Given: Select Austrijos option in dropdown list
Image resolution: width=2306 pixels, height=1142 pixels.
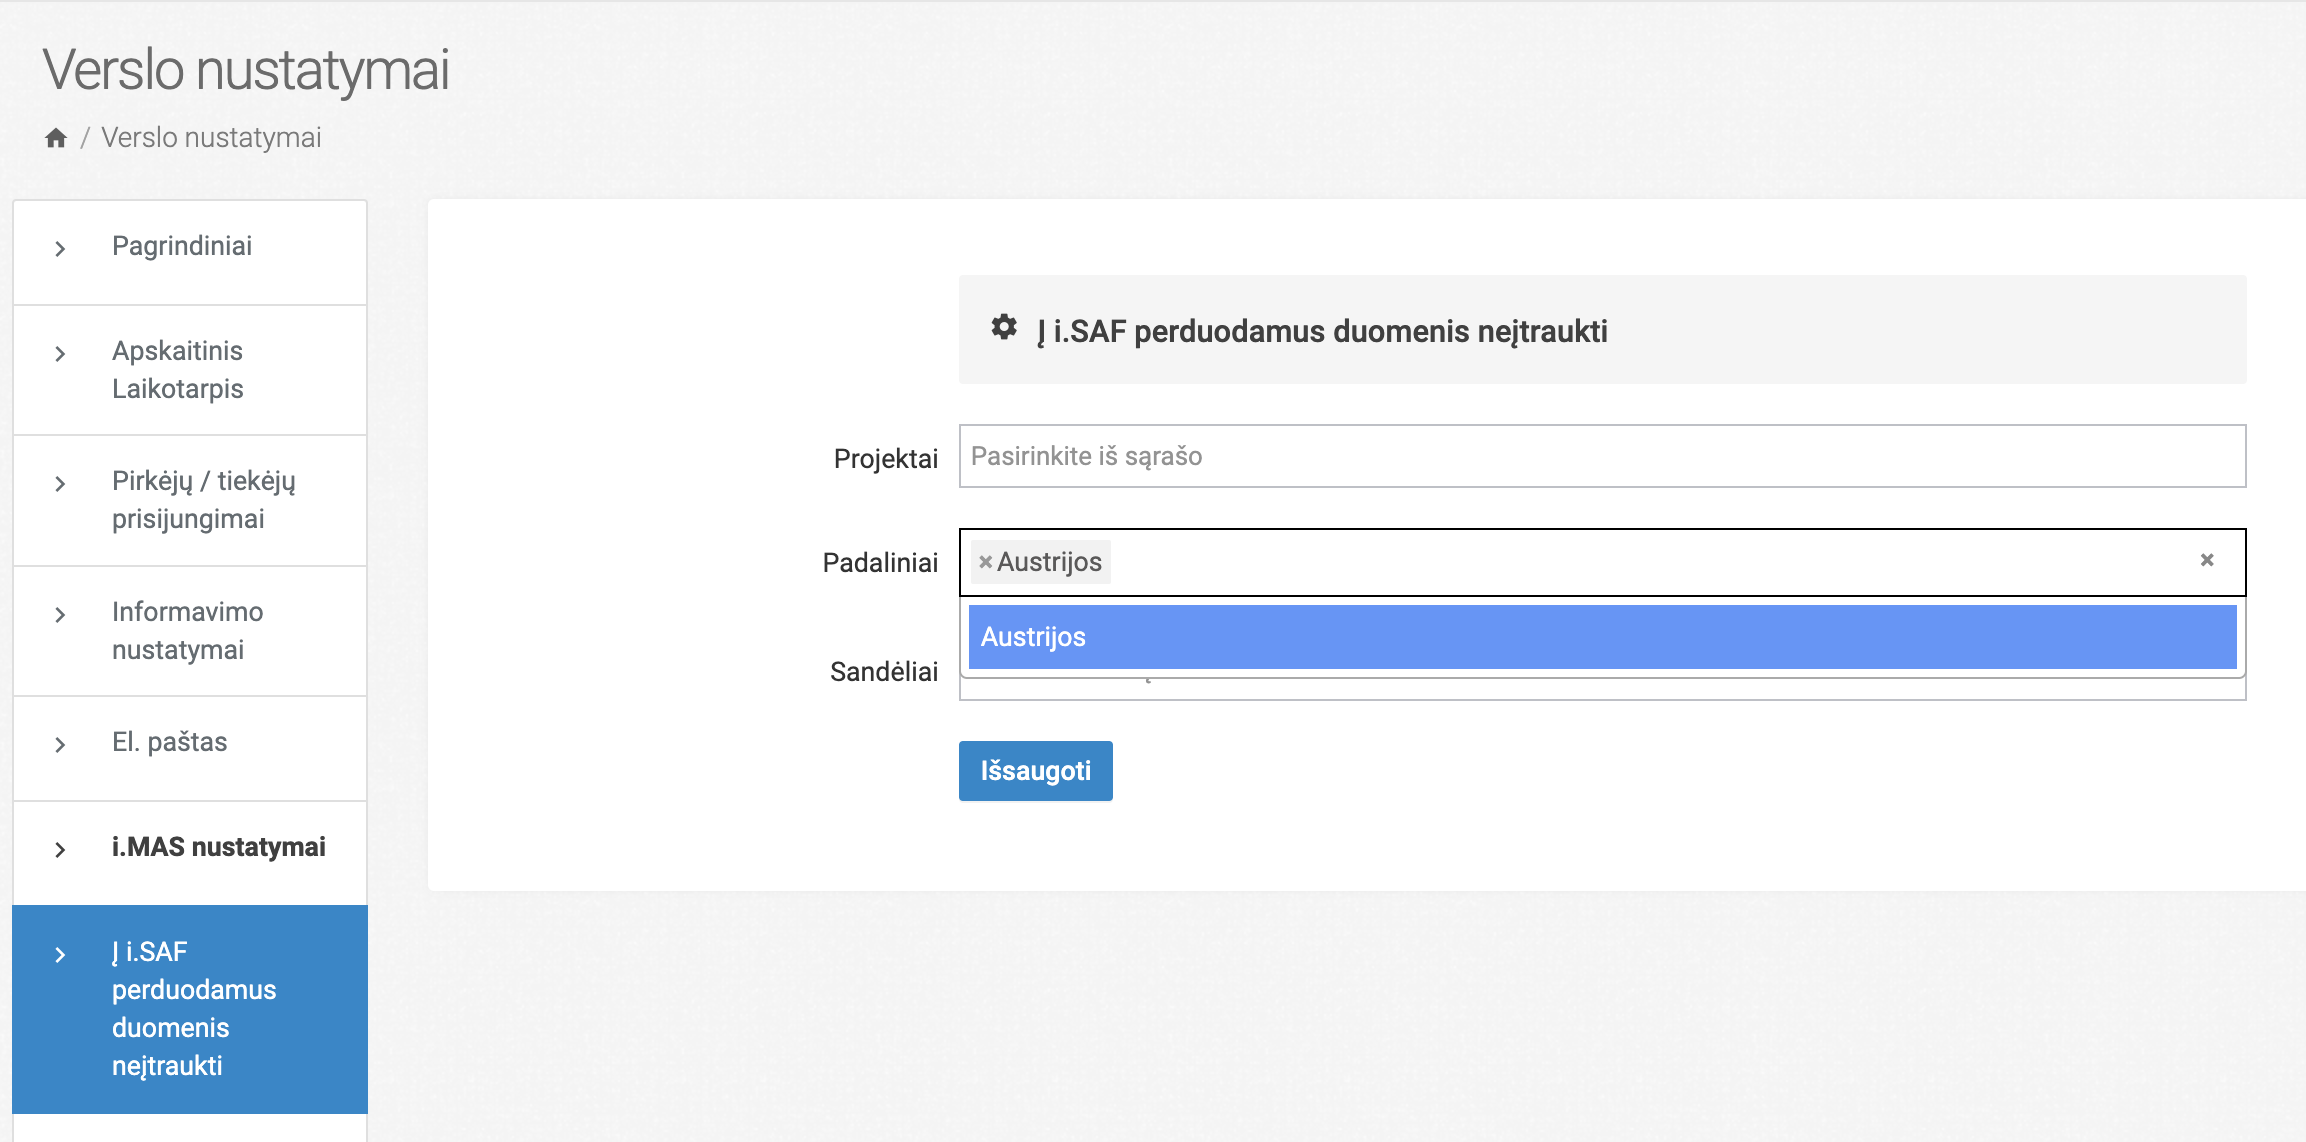Looking at the screenshot, I should point(1600,637).
